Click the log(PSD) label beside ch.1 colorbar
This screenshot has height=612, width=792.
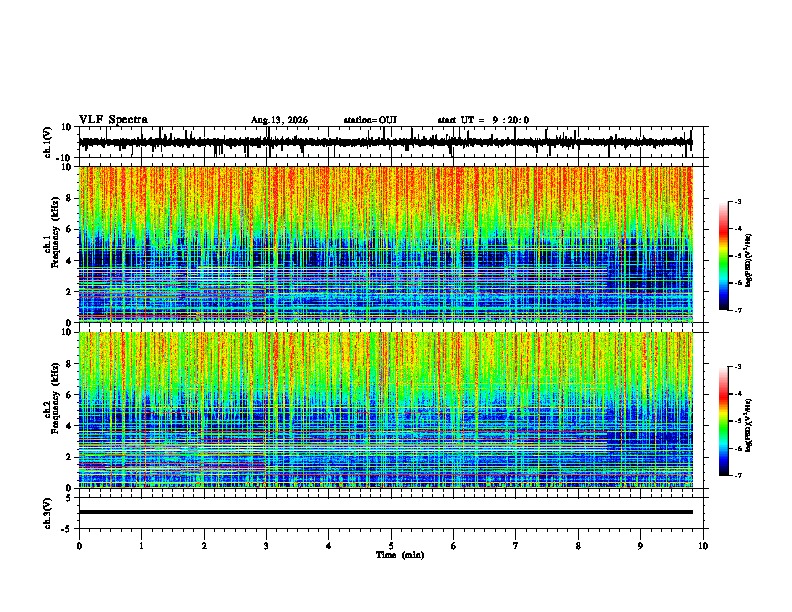coord(749,260)
